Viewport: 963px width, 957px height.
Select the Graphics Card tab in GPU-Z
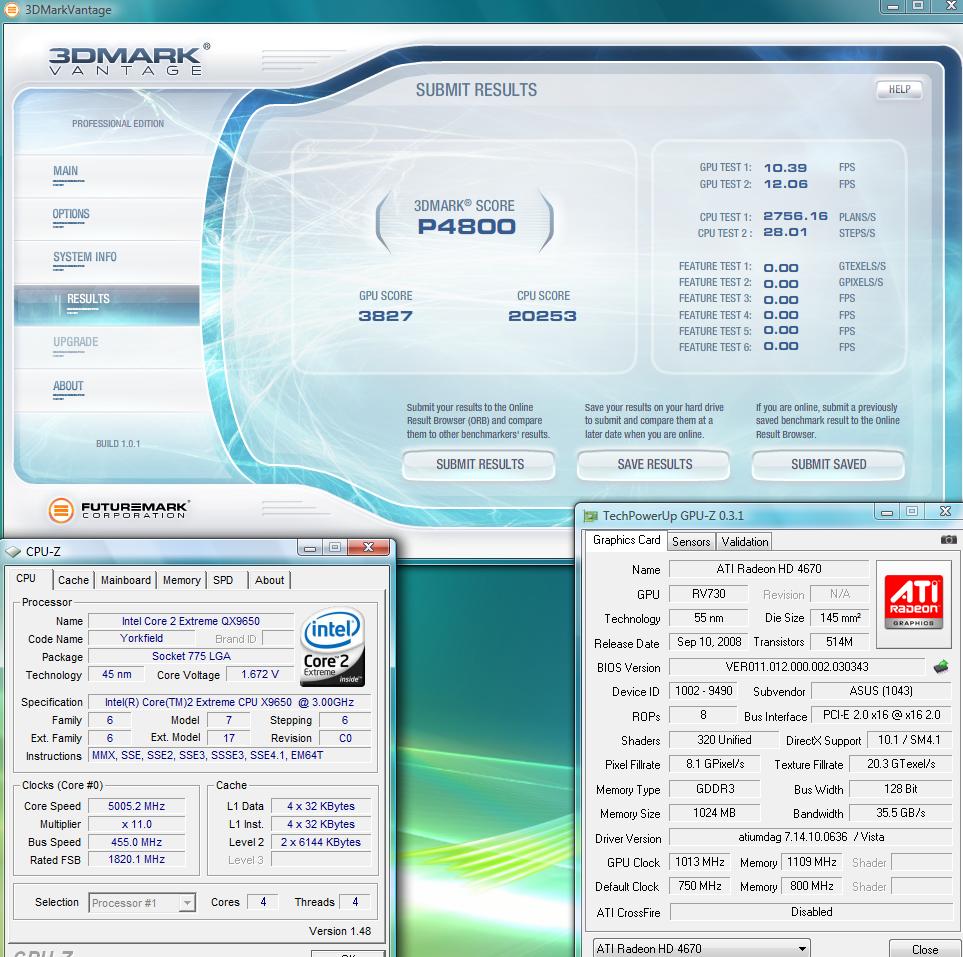click(x=626, y=540)
